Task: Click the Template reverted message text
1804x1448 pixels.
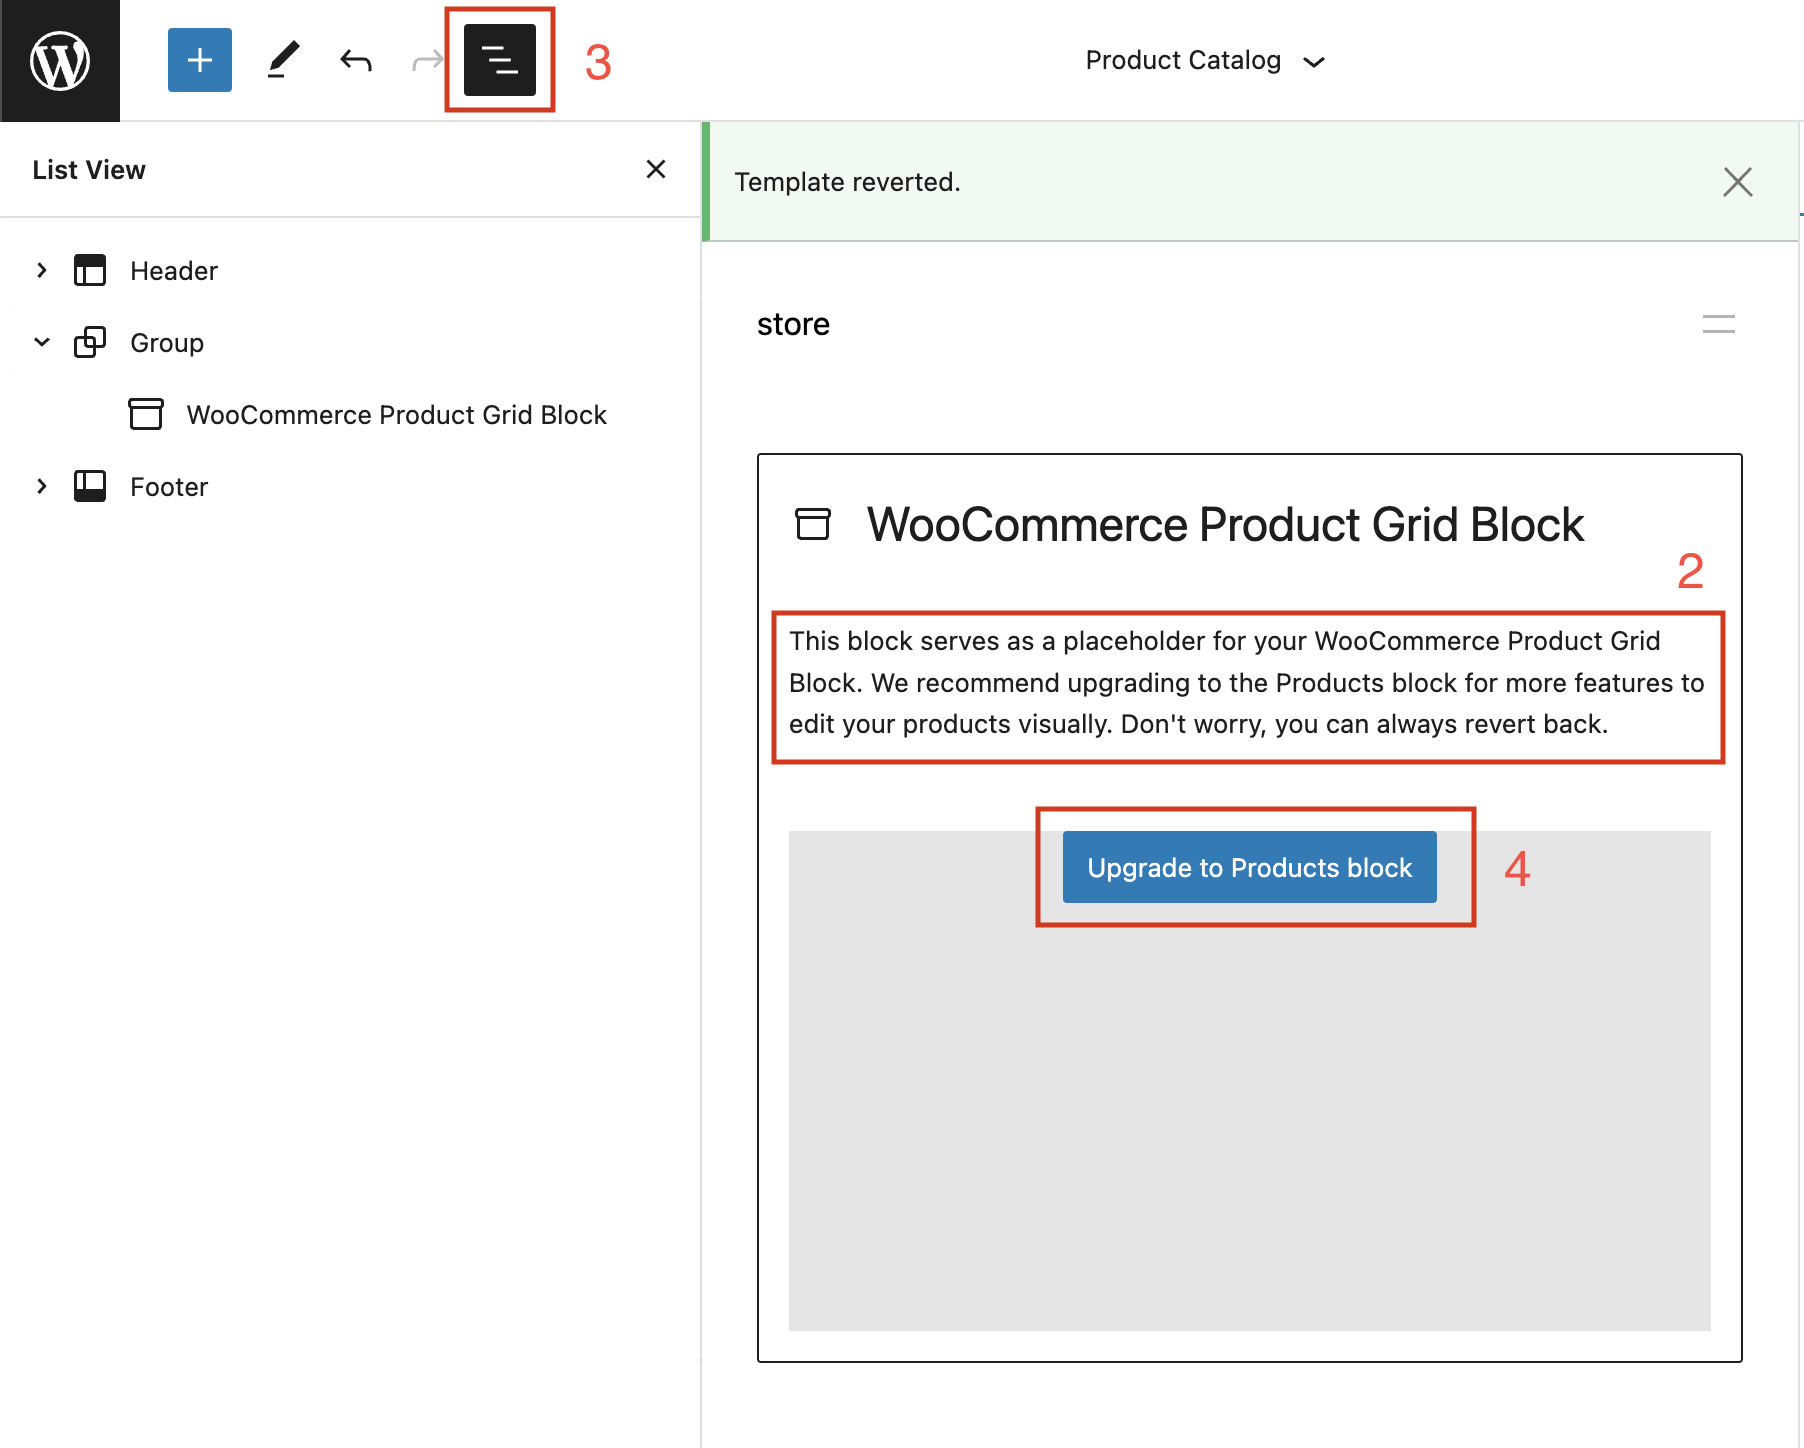Action: (x=847, y=182)
